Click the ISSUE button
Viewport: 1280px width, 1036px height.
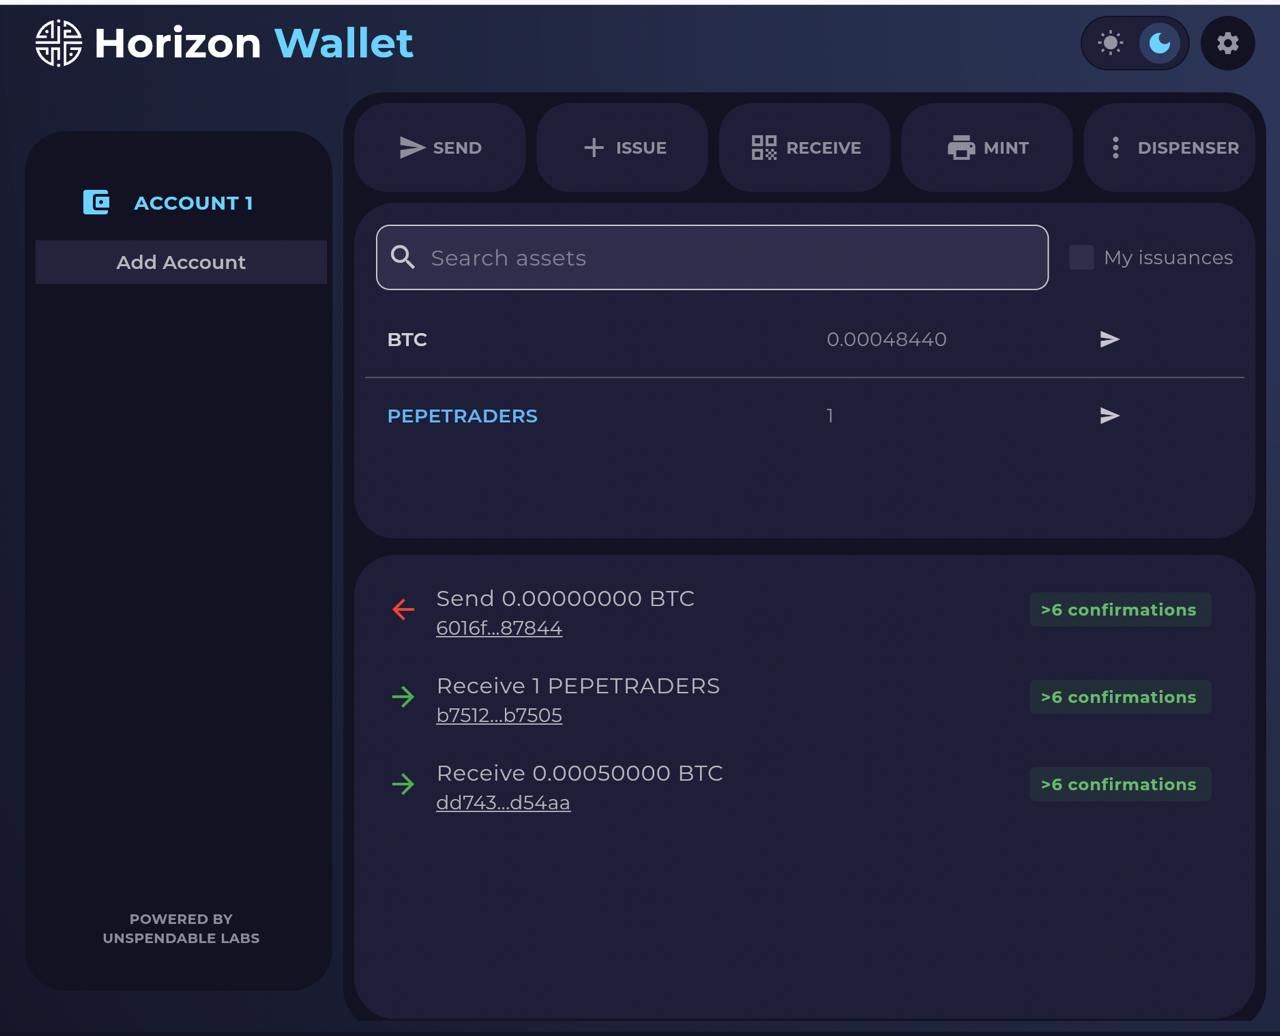point(623,148)
